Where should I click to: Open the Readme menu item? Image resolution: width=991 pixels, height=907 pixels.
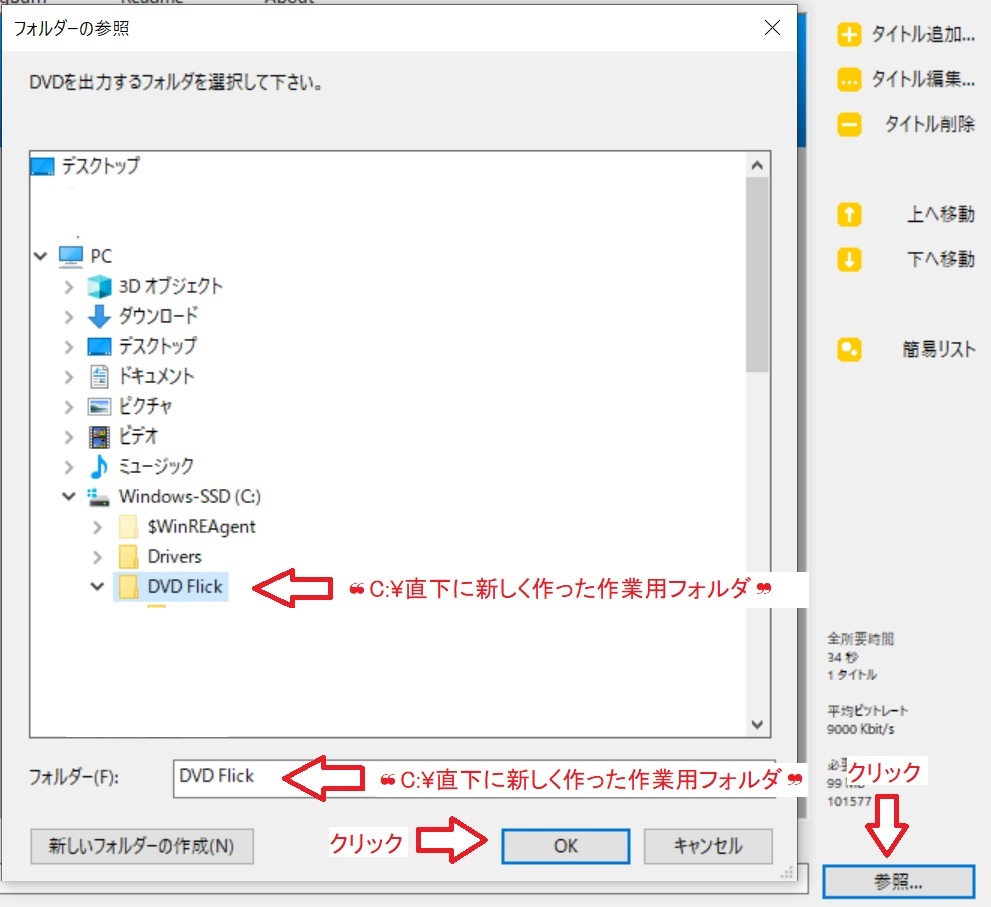[x=152, y=4]
